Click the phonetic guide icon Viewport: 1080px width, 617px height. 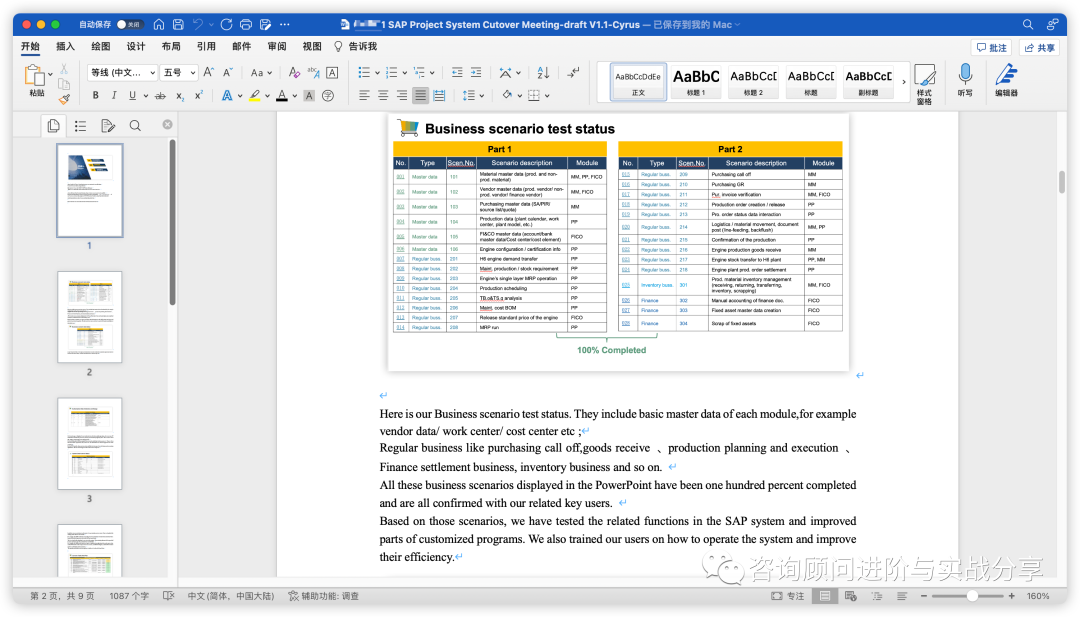(313, 72)
